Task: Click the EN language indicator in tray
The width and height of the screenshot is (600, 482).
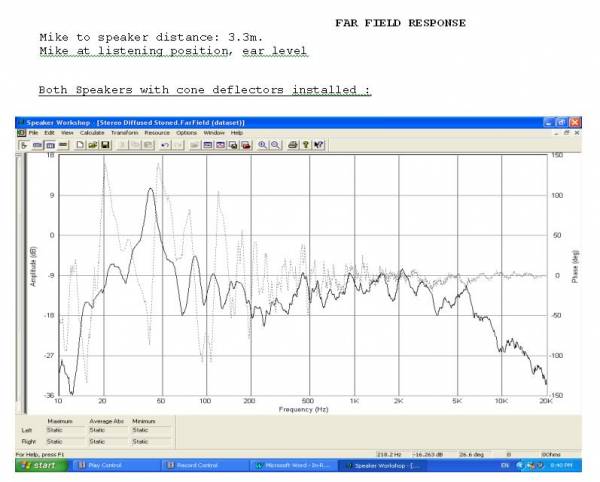Action: (x=505, y=466)
